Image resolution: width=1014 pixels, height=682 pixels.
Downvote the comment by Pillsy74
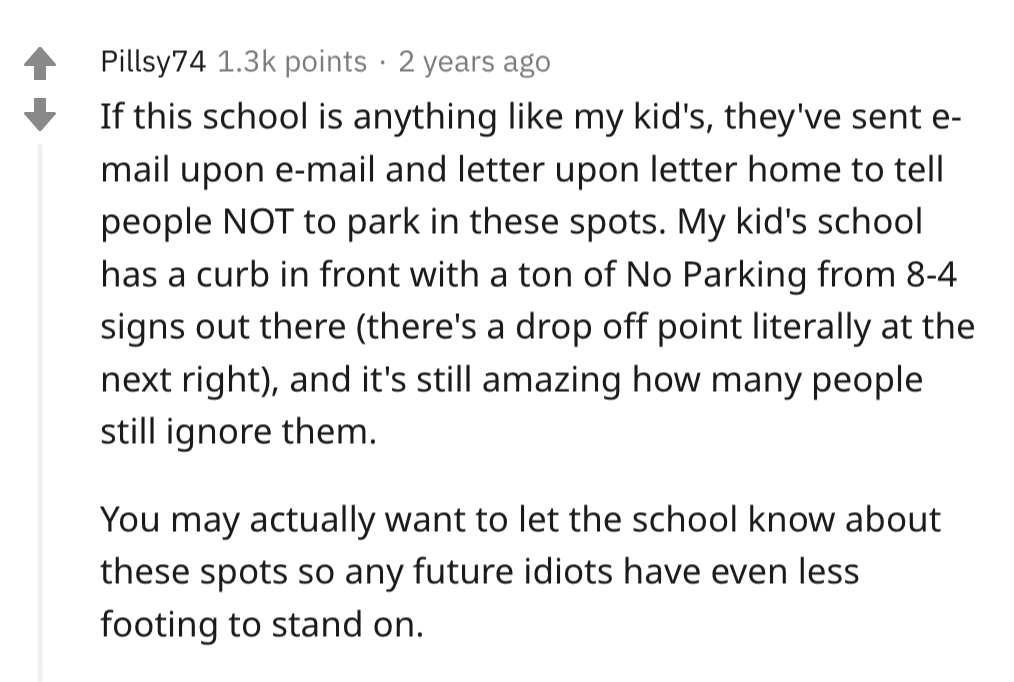click(x=39, y=114)
